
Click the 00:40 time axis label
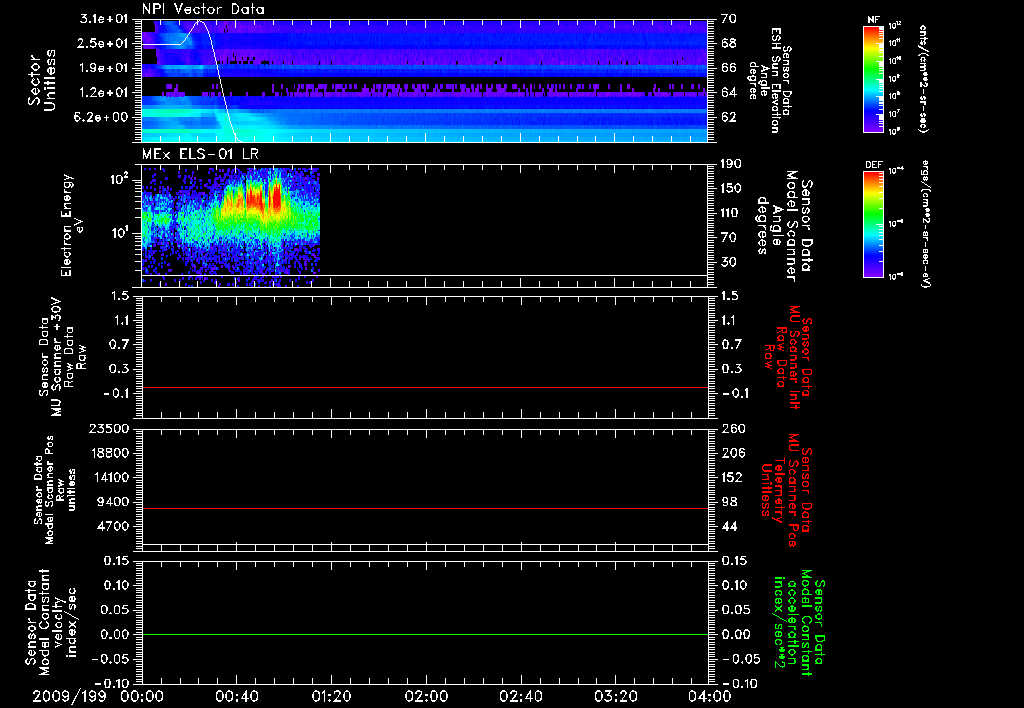pyautogui.click(x=236, y=696)
